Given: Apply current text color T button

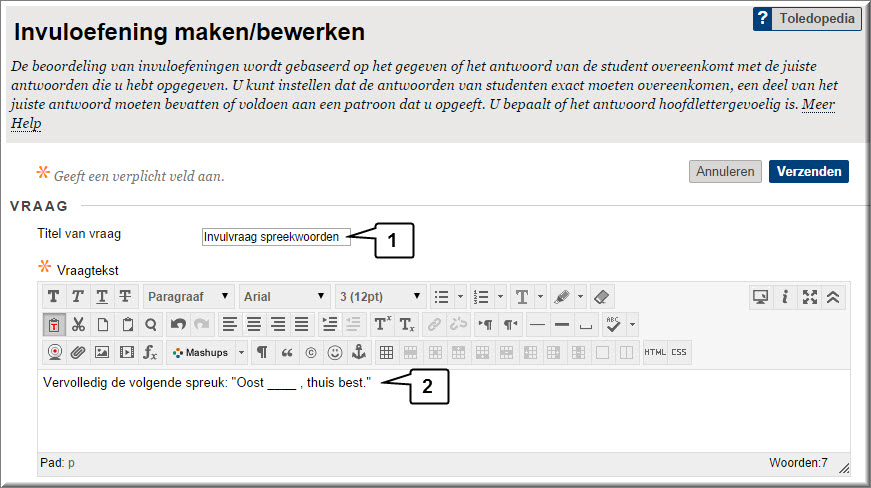Looking at the screenshot, I should pyautogui.click(x=522, y=297).
